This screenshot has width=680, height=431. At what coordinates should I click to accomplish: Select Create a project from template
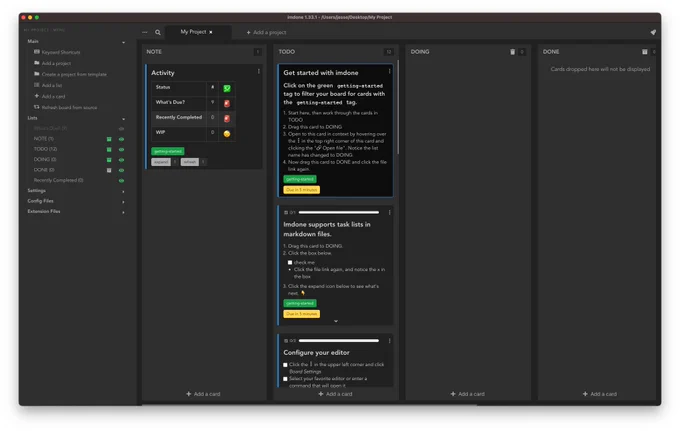pyautogui.click(x=70, y=74)
